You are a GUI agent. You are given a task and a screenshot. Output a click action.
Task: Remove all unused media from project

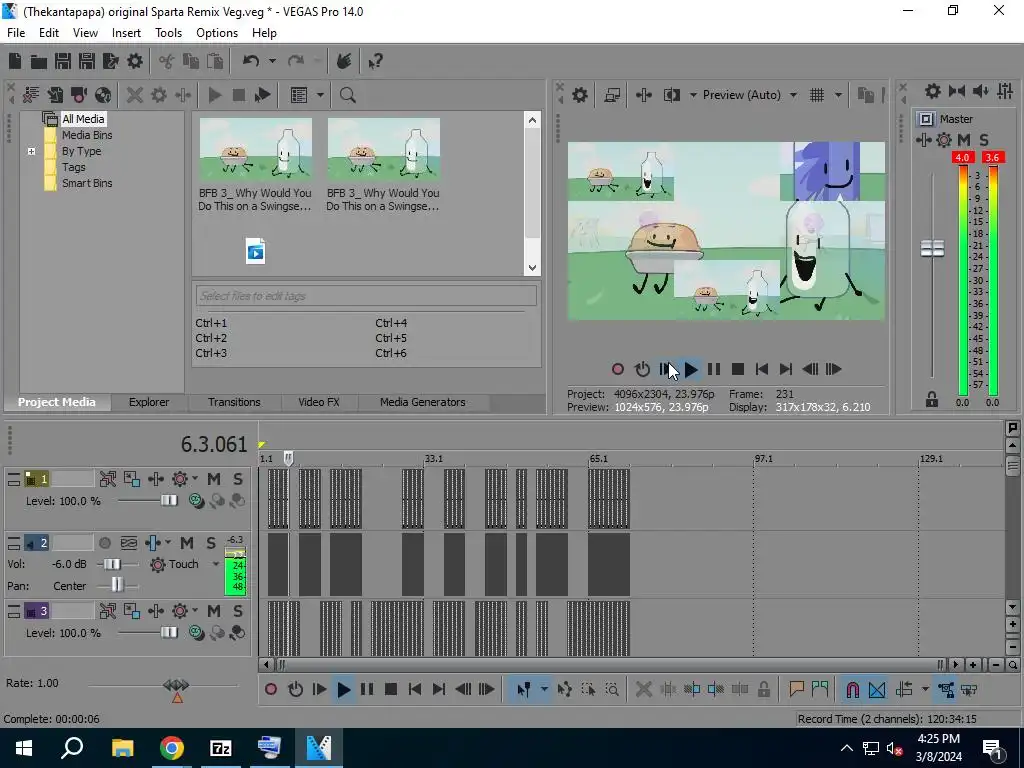point(31,95)
